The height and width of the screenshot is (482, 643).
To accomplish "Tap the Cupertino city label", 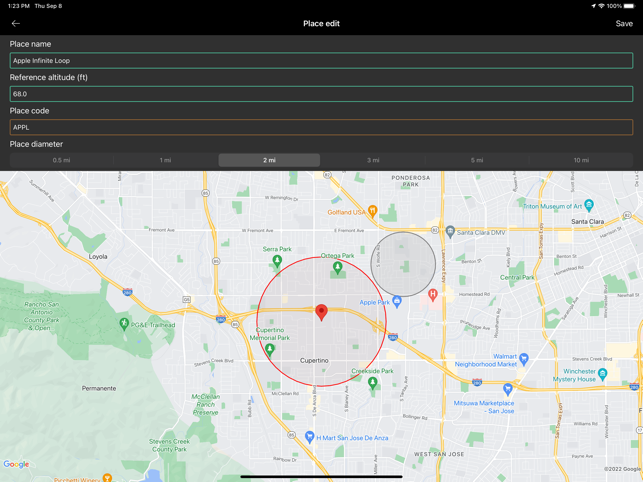I will point(314,361).
